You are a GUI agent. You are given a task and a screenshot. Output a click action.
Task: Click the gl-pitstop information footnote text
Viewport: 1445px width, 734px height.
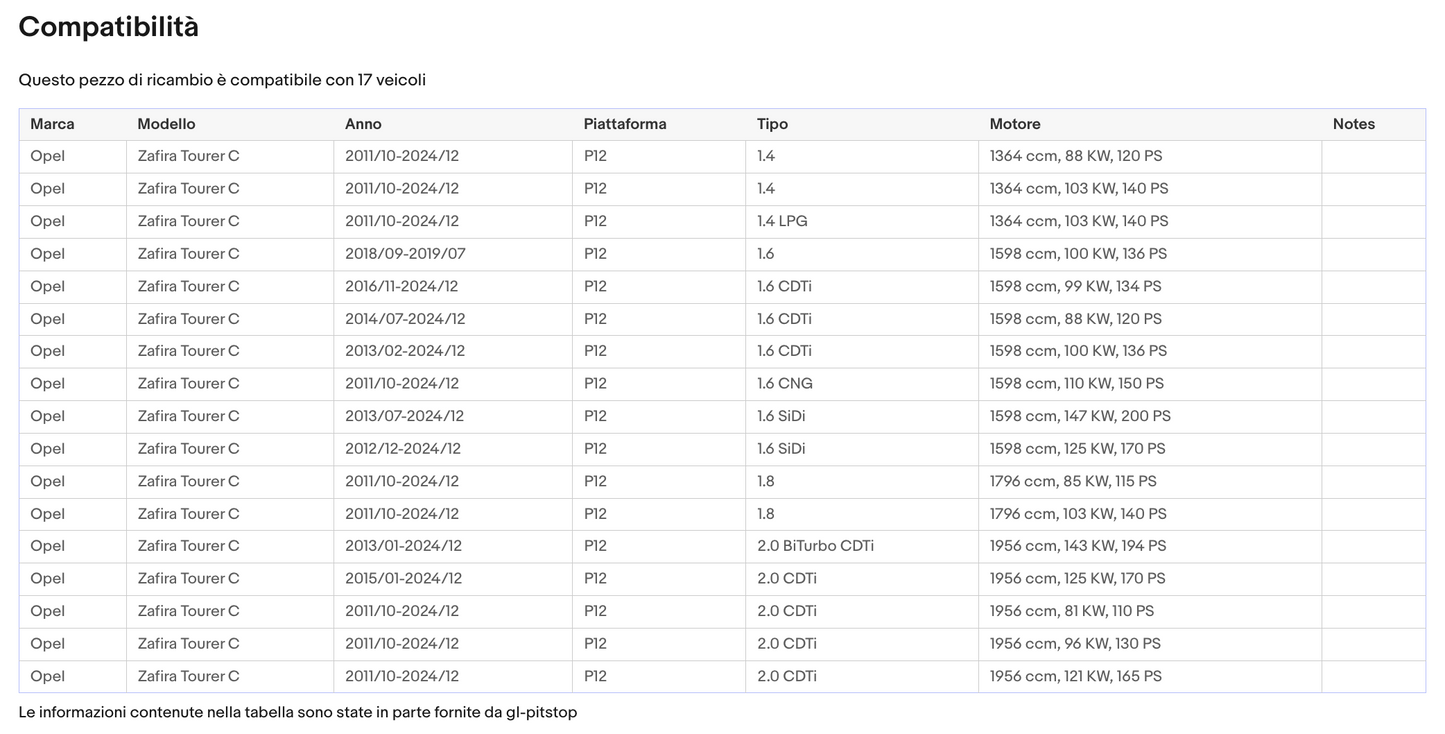297,713
